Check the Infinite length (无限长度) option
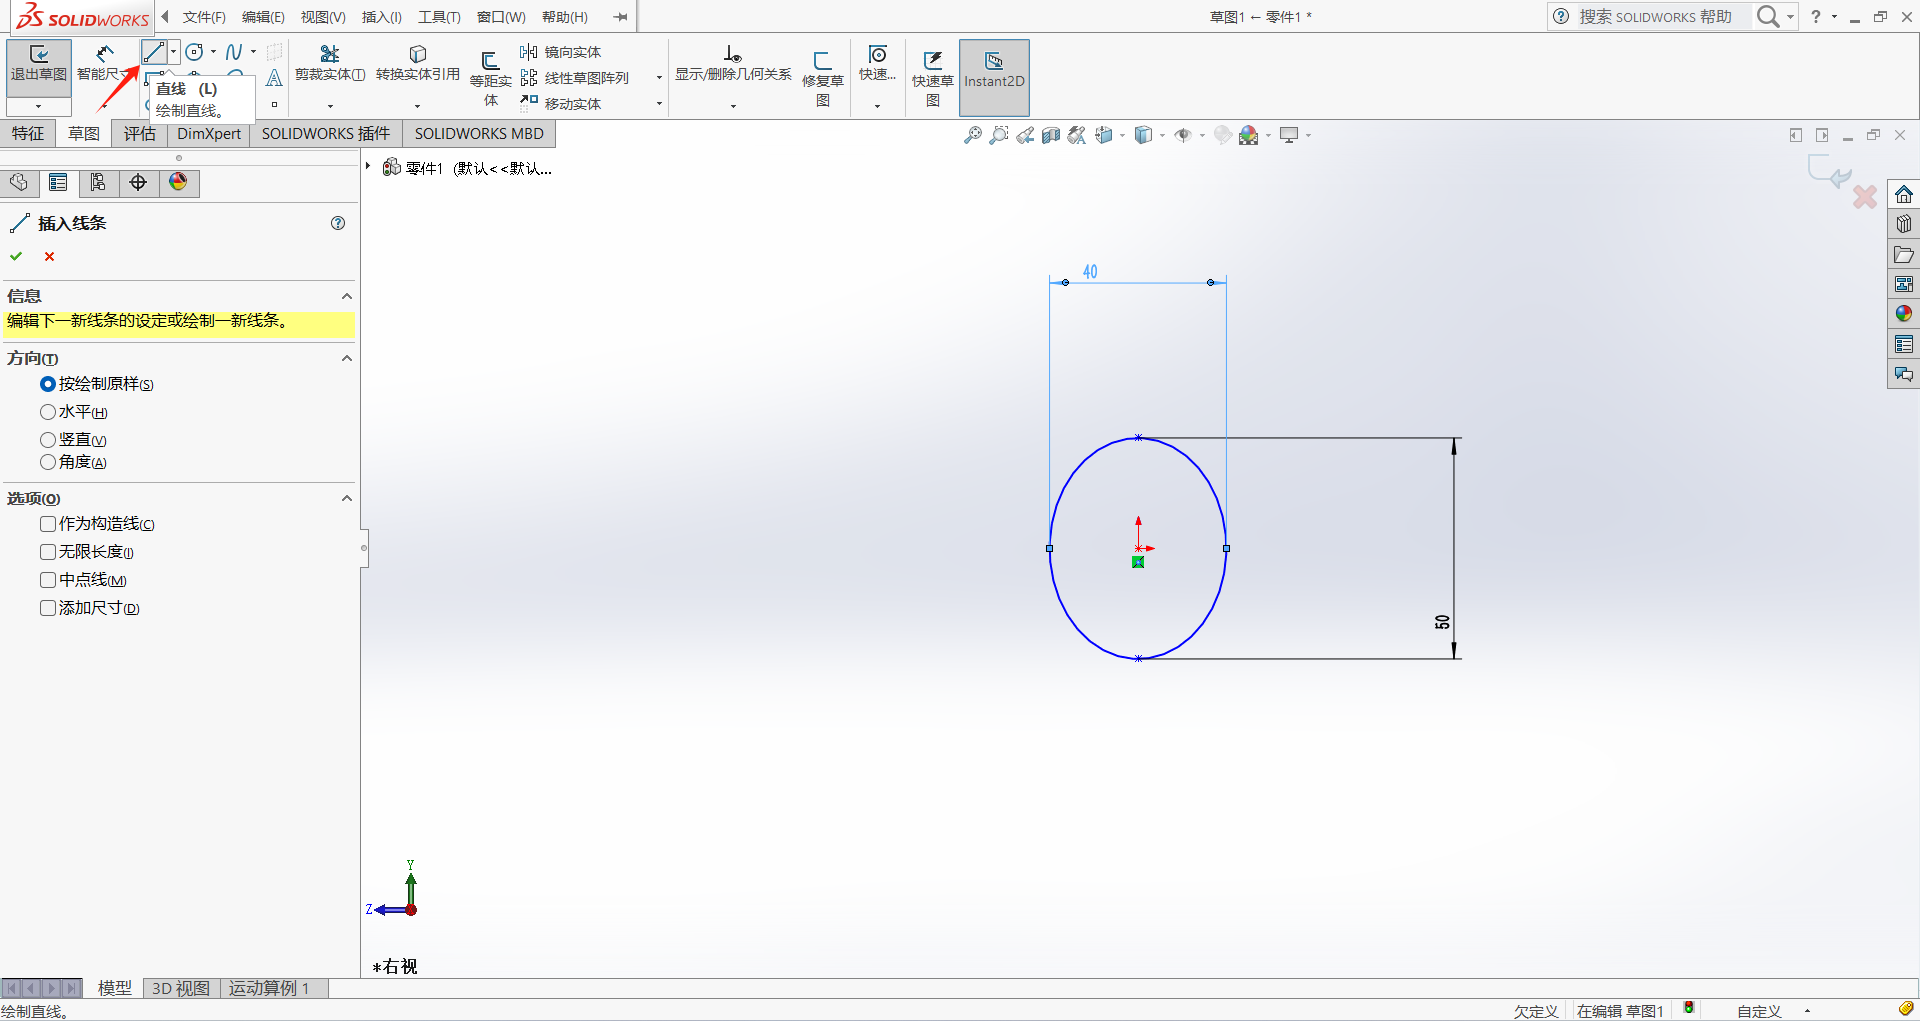 (x=48, y=552)
